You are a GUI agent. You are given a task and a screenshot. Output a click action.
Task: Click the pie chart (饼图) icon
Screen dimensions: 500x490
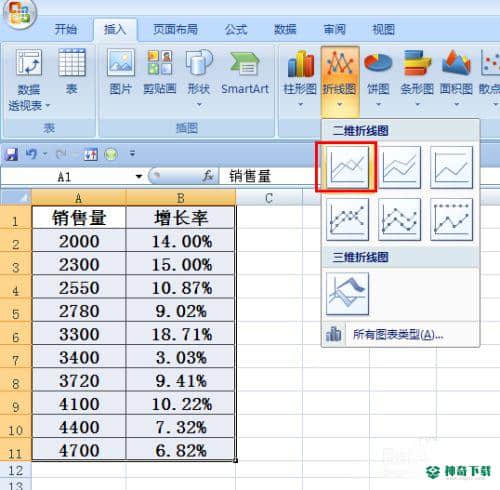click(x=378, y=78)
